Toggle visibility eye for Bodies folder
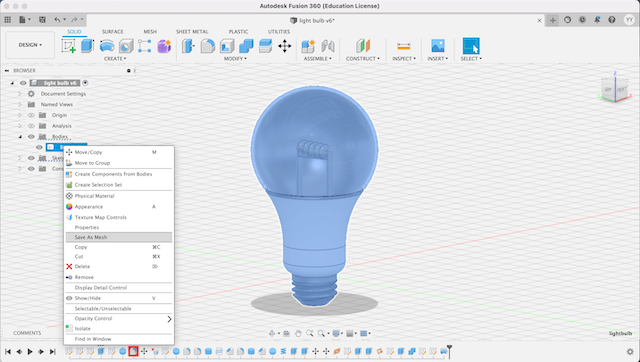 31,137
